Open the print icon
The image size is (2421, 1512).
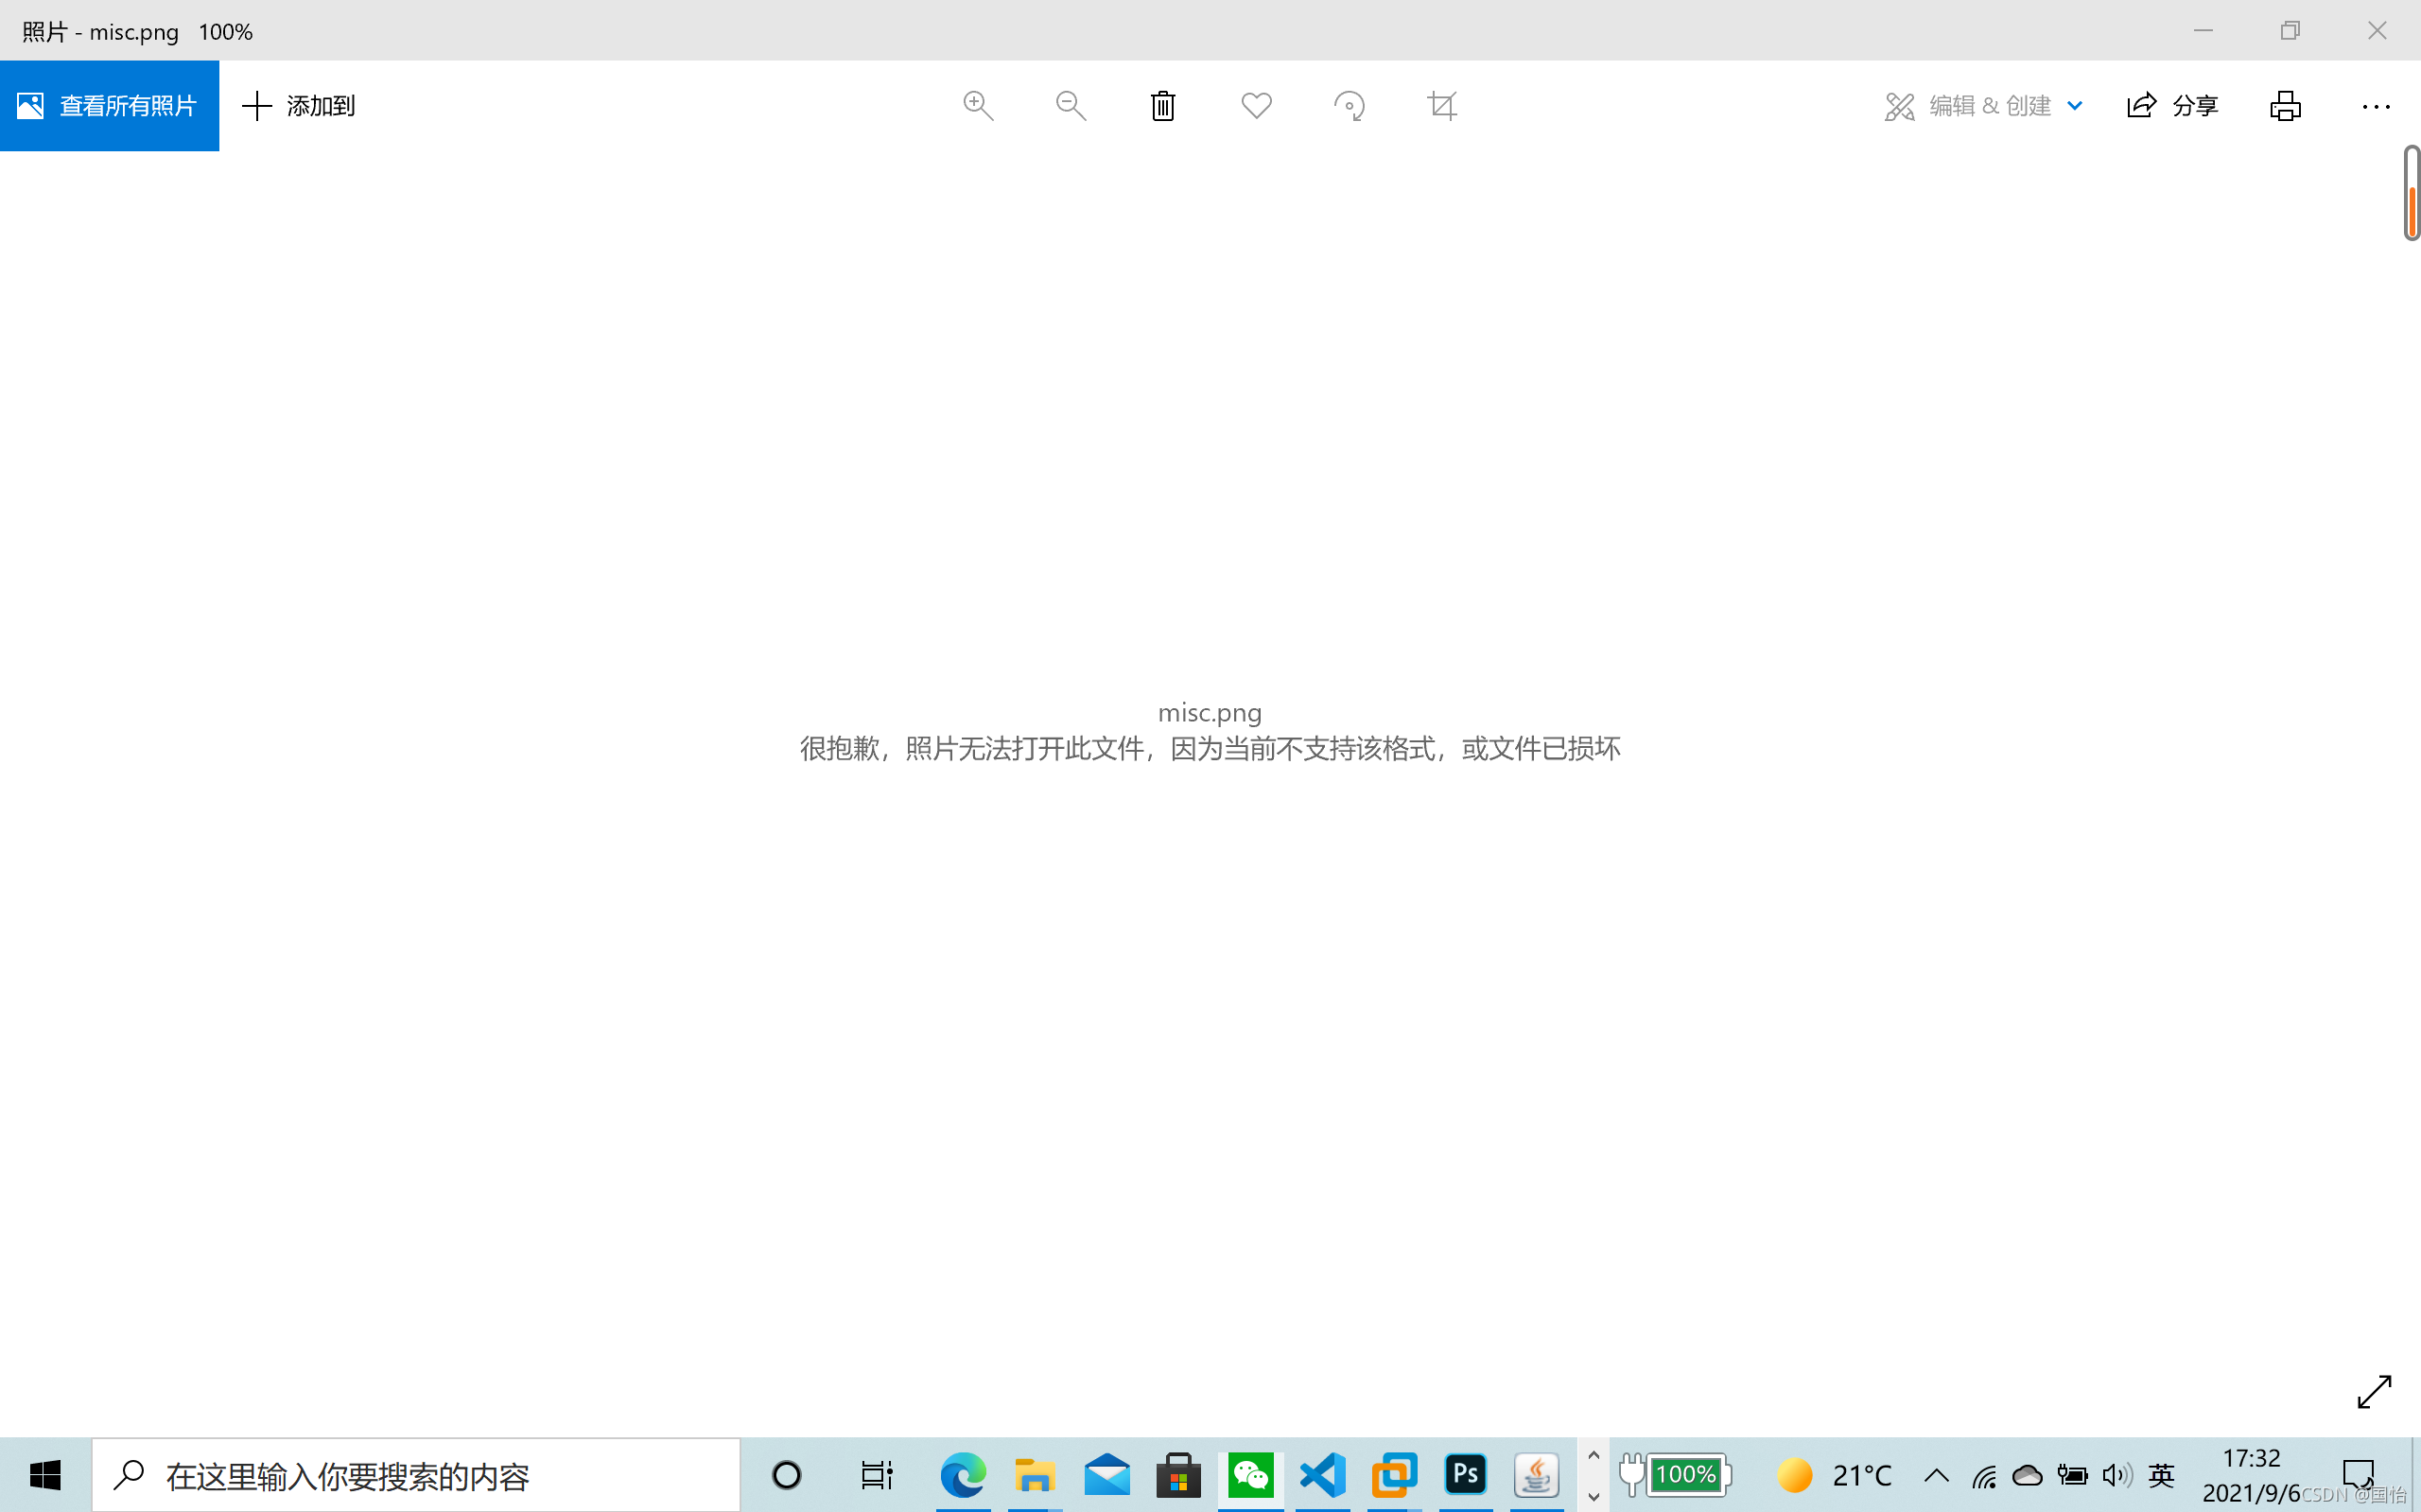(2284, 105)
